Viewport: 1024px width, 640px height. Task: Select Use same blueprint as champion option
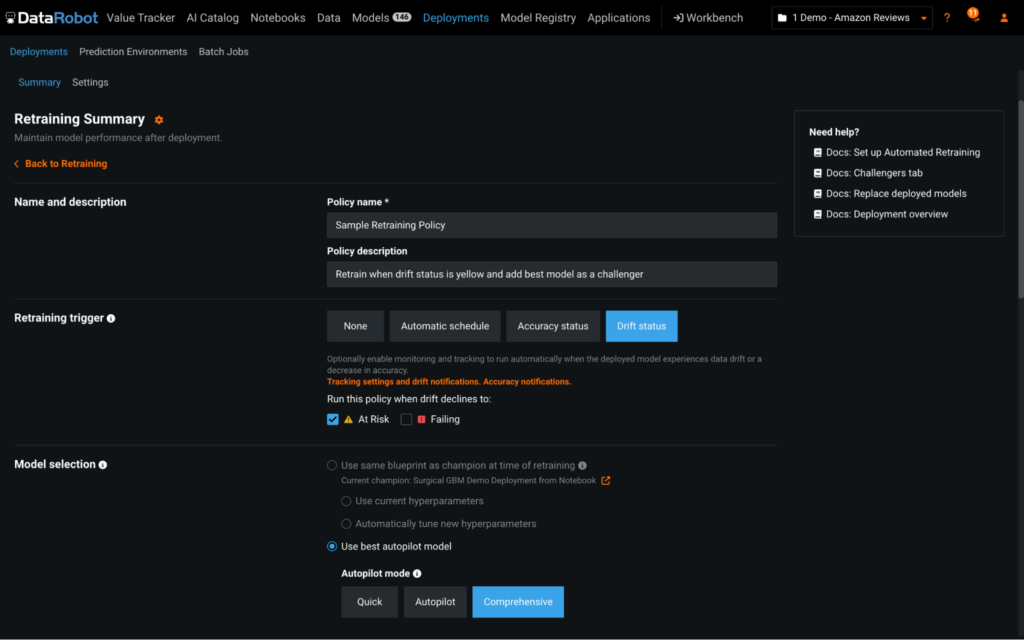(332, 466)
